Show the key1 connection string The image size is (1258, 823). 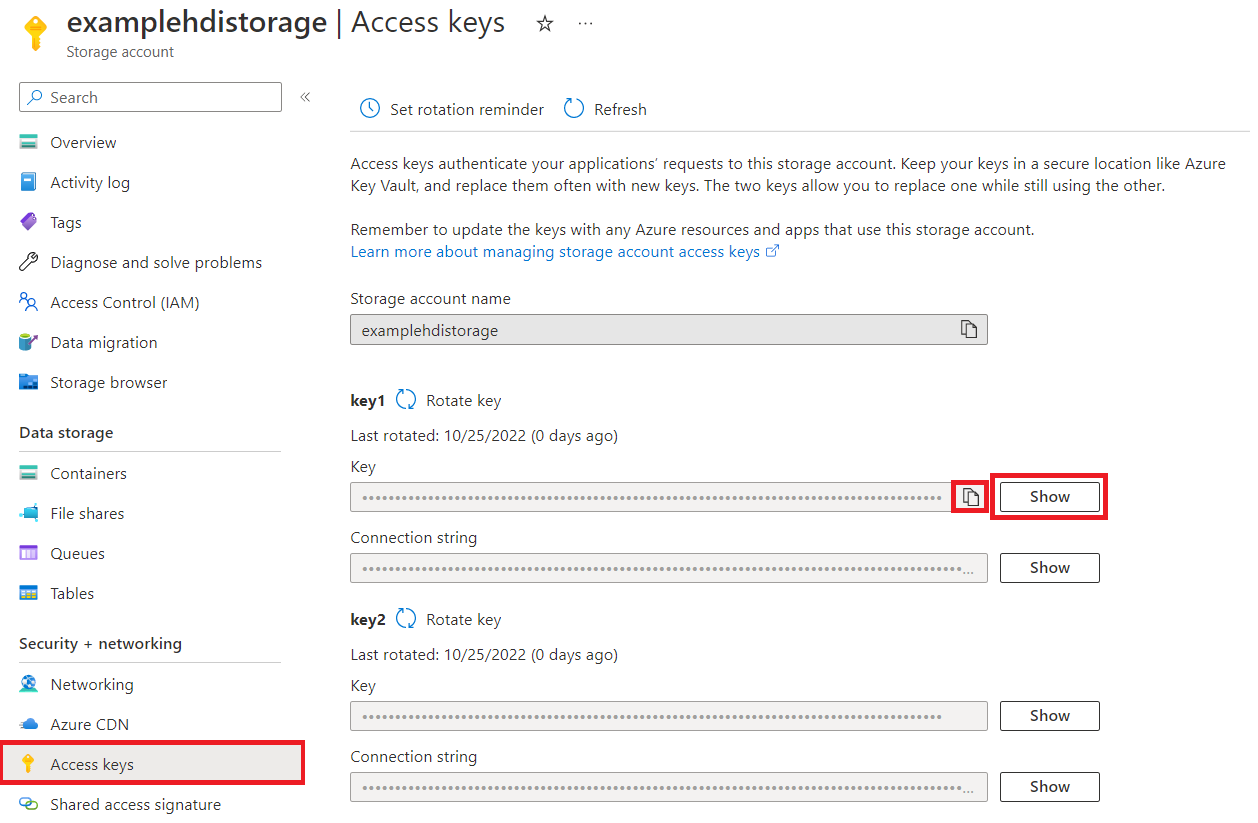point(1049,568)
